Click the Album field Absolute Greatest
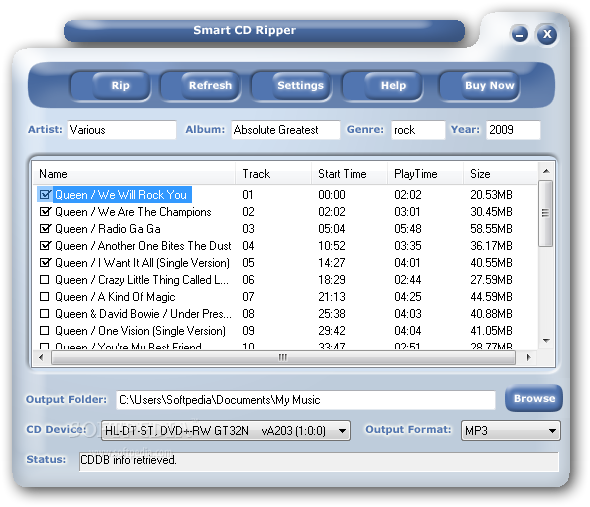590x507 pixels. 286,130
